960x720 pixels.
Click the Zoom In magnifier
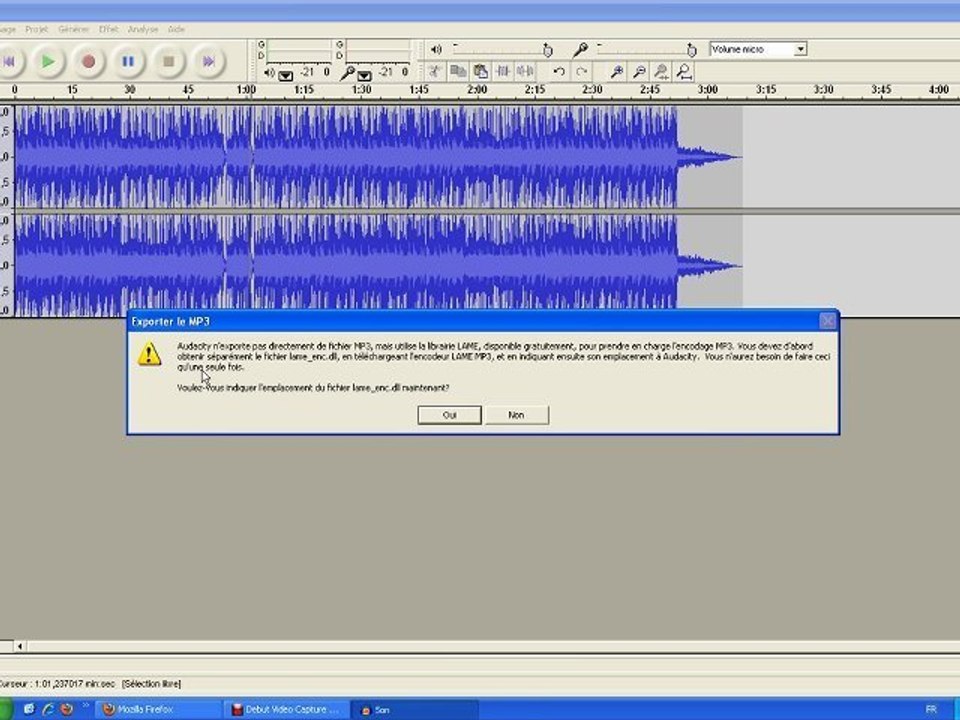coord(617,72)
